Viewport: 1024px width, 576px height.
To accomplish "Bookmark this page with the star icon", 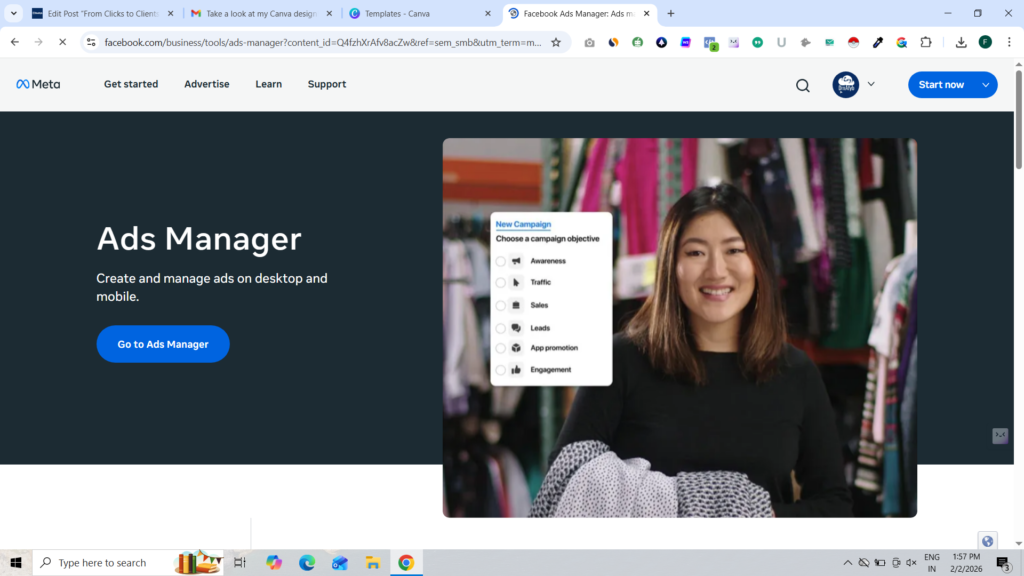I will tap(556, 42).
